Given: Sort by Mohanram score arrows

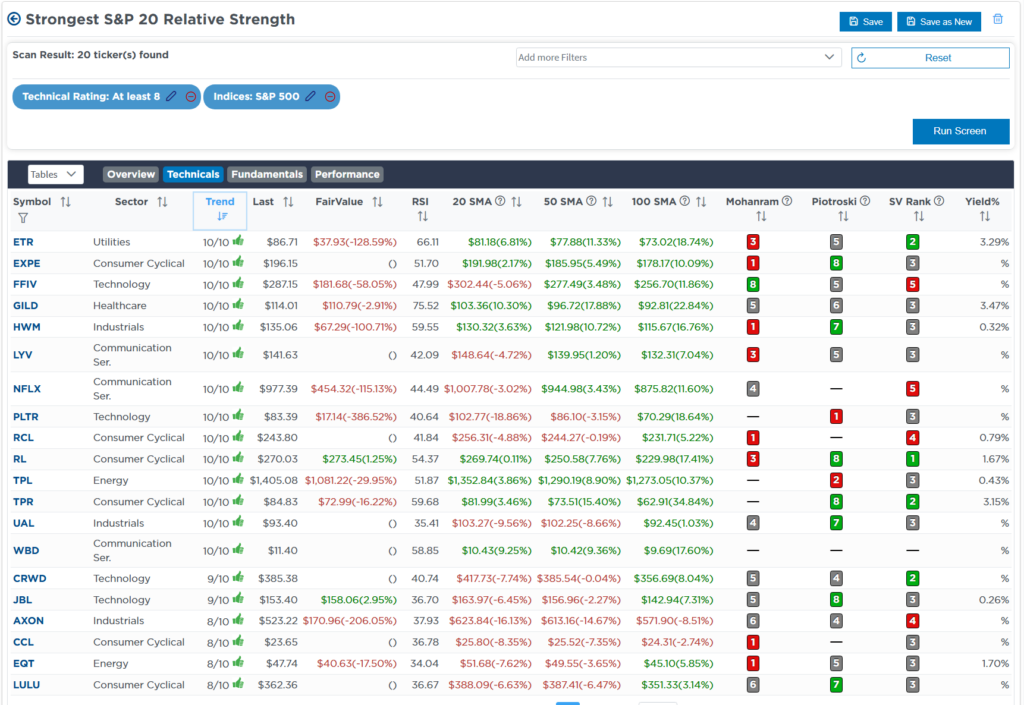Looking at the screenshot, I should pos(761,216).
